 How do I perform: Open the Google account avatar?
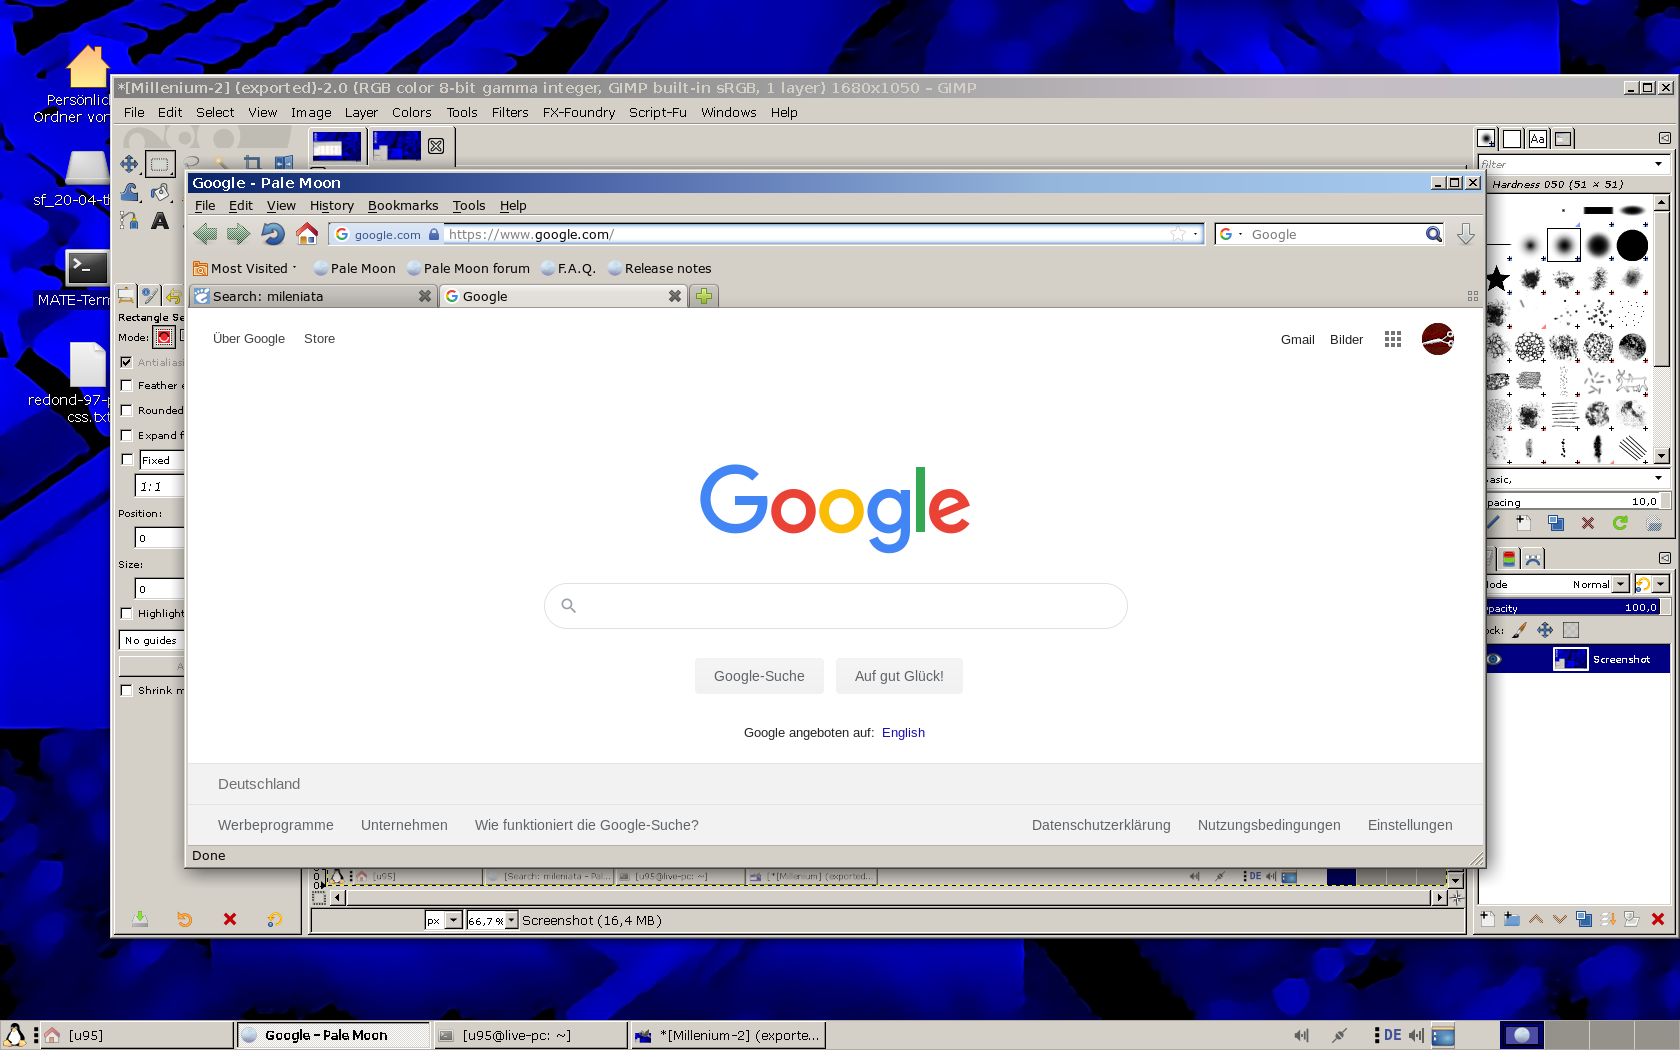[x=1437, y=339]
